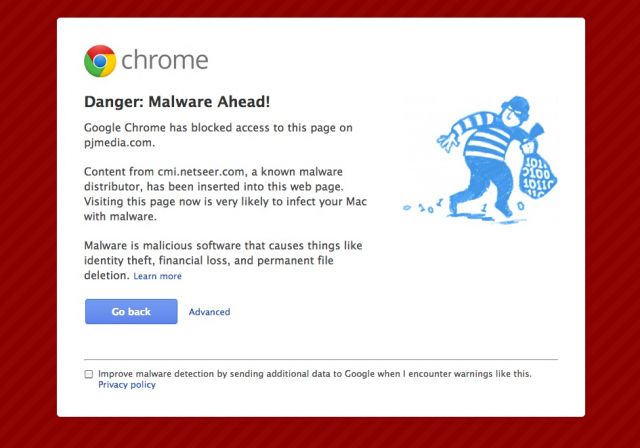Enable sending additional data to Google checkbox
Screen dimensions: 640x448
click(x=89, y=374)
